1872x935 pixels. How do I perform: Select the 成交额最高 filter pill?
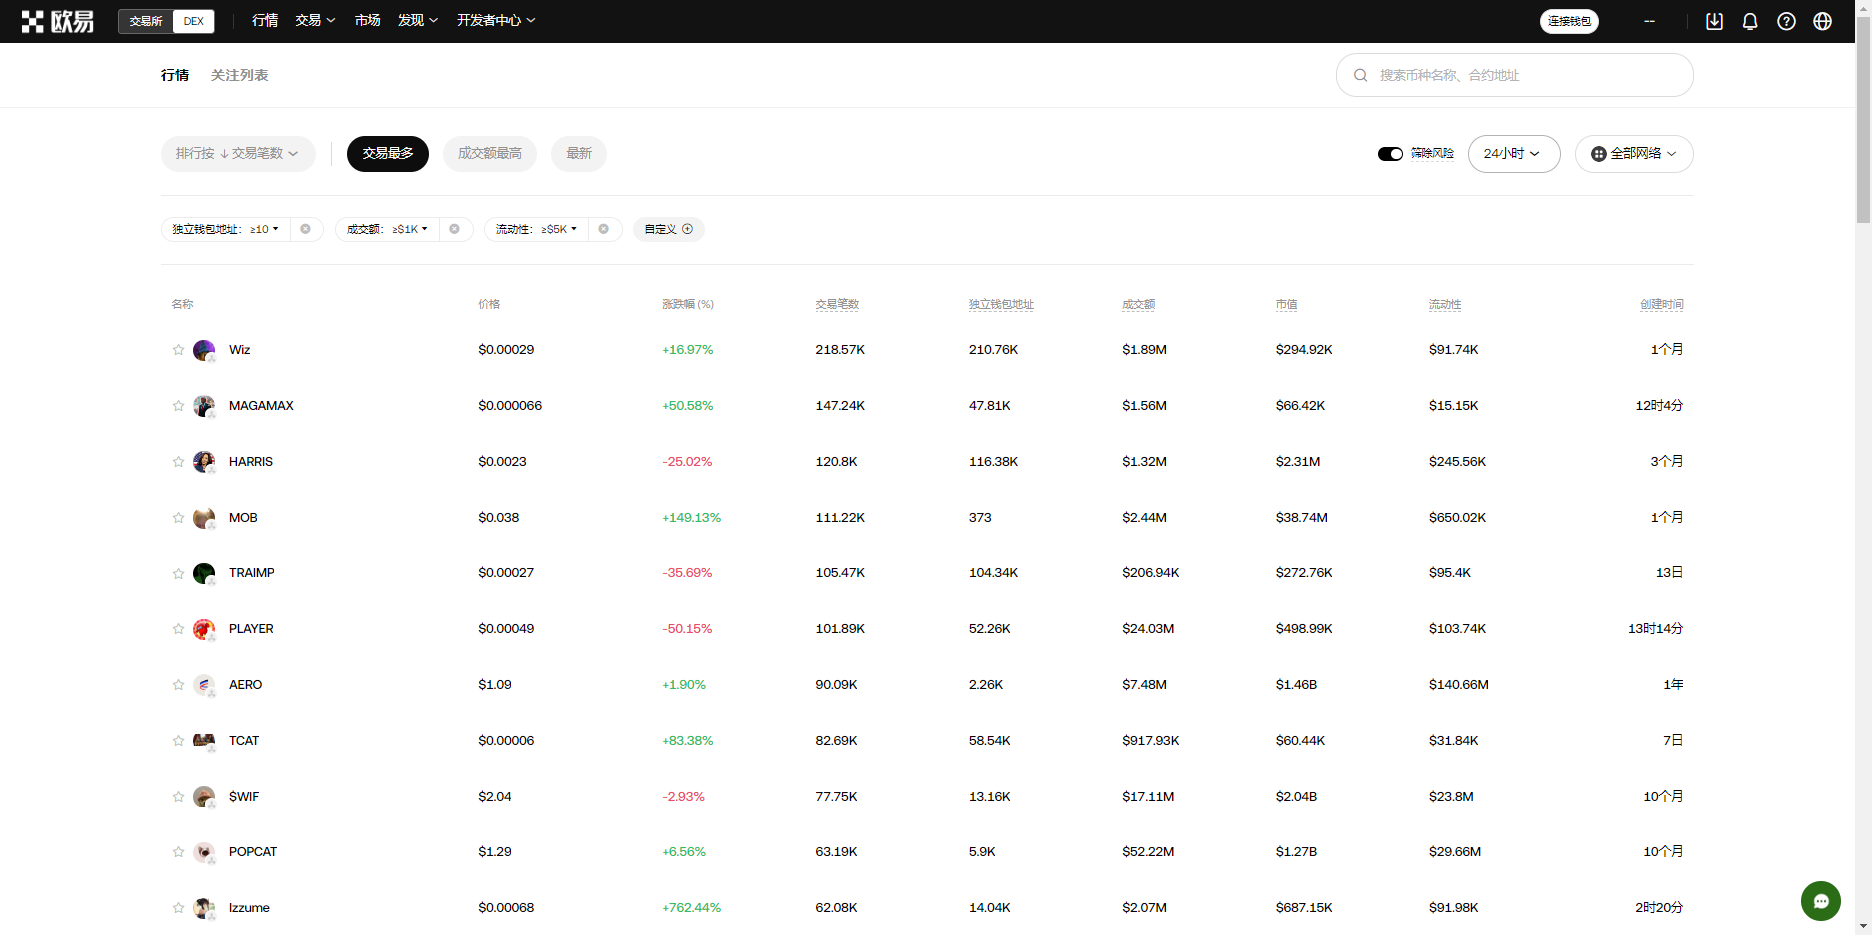[490, 154]
